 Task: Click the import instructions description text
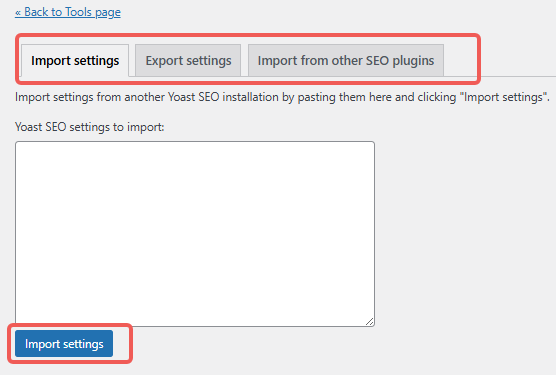coord(282,97)
